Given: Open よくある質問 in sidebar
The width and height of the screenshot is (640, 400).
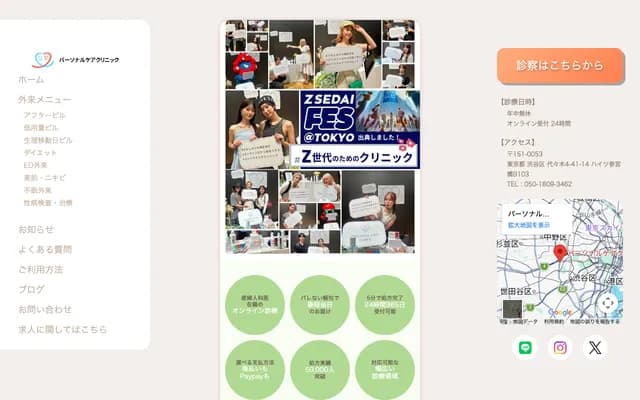Looking at the screenshot, I should pos(45,249).
